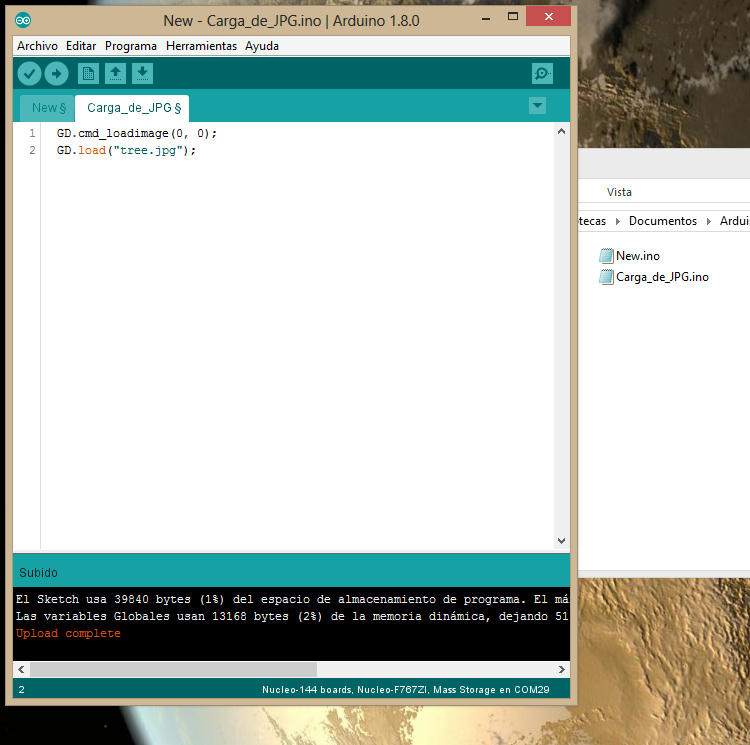
Task: Expand the breadcrumb arrow after Documentos
Action: 708,221
